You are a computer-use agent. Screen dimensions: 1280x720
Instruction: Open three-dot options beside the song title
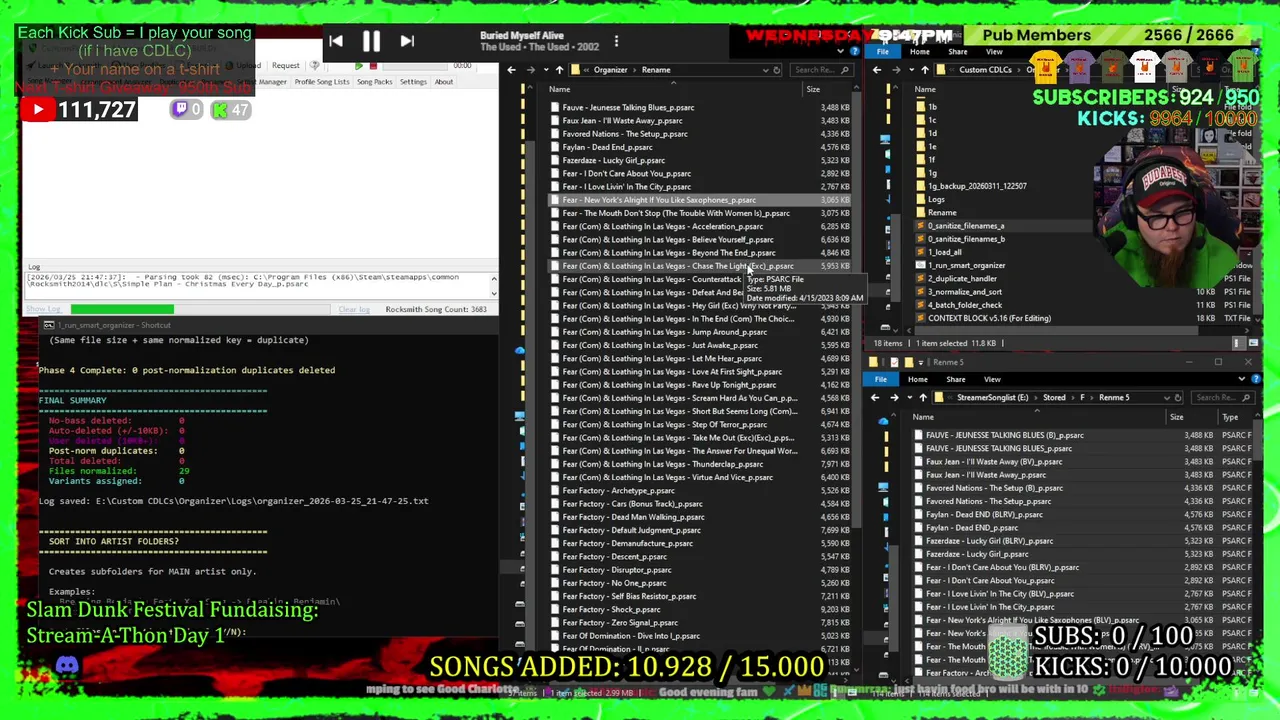[616, 41]
